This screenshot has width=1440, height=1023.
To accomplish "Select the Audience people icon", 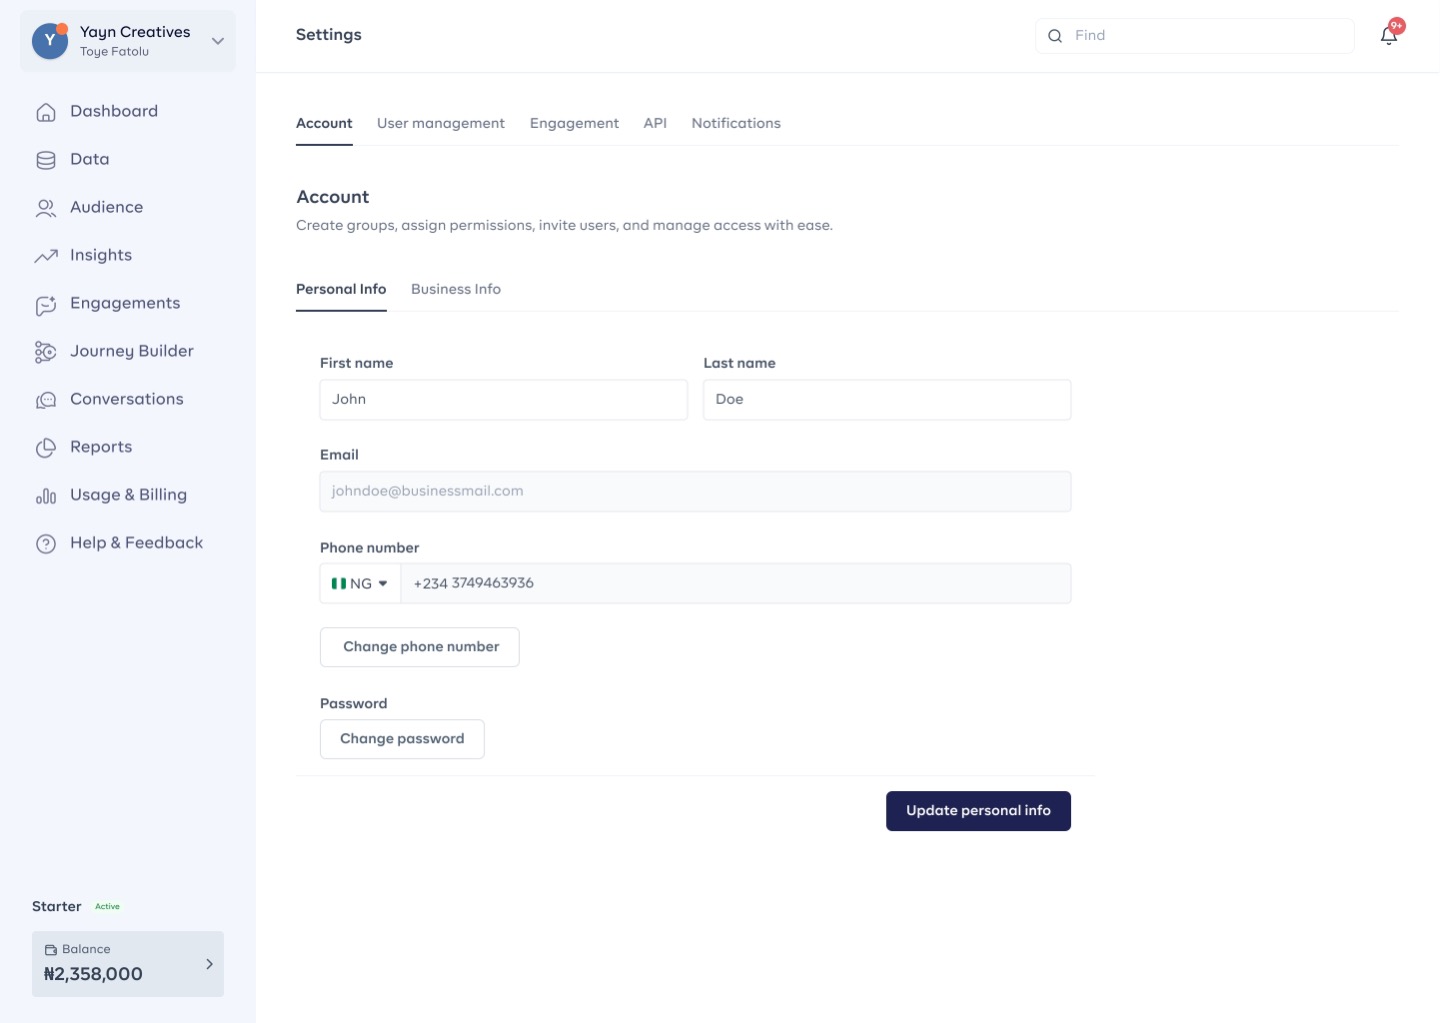I will tap(46, 208).
